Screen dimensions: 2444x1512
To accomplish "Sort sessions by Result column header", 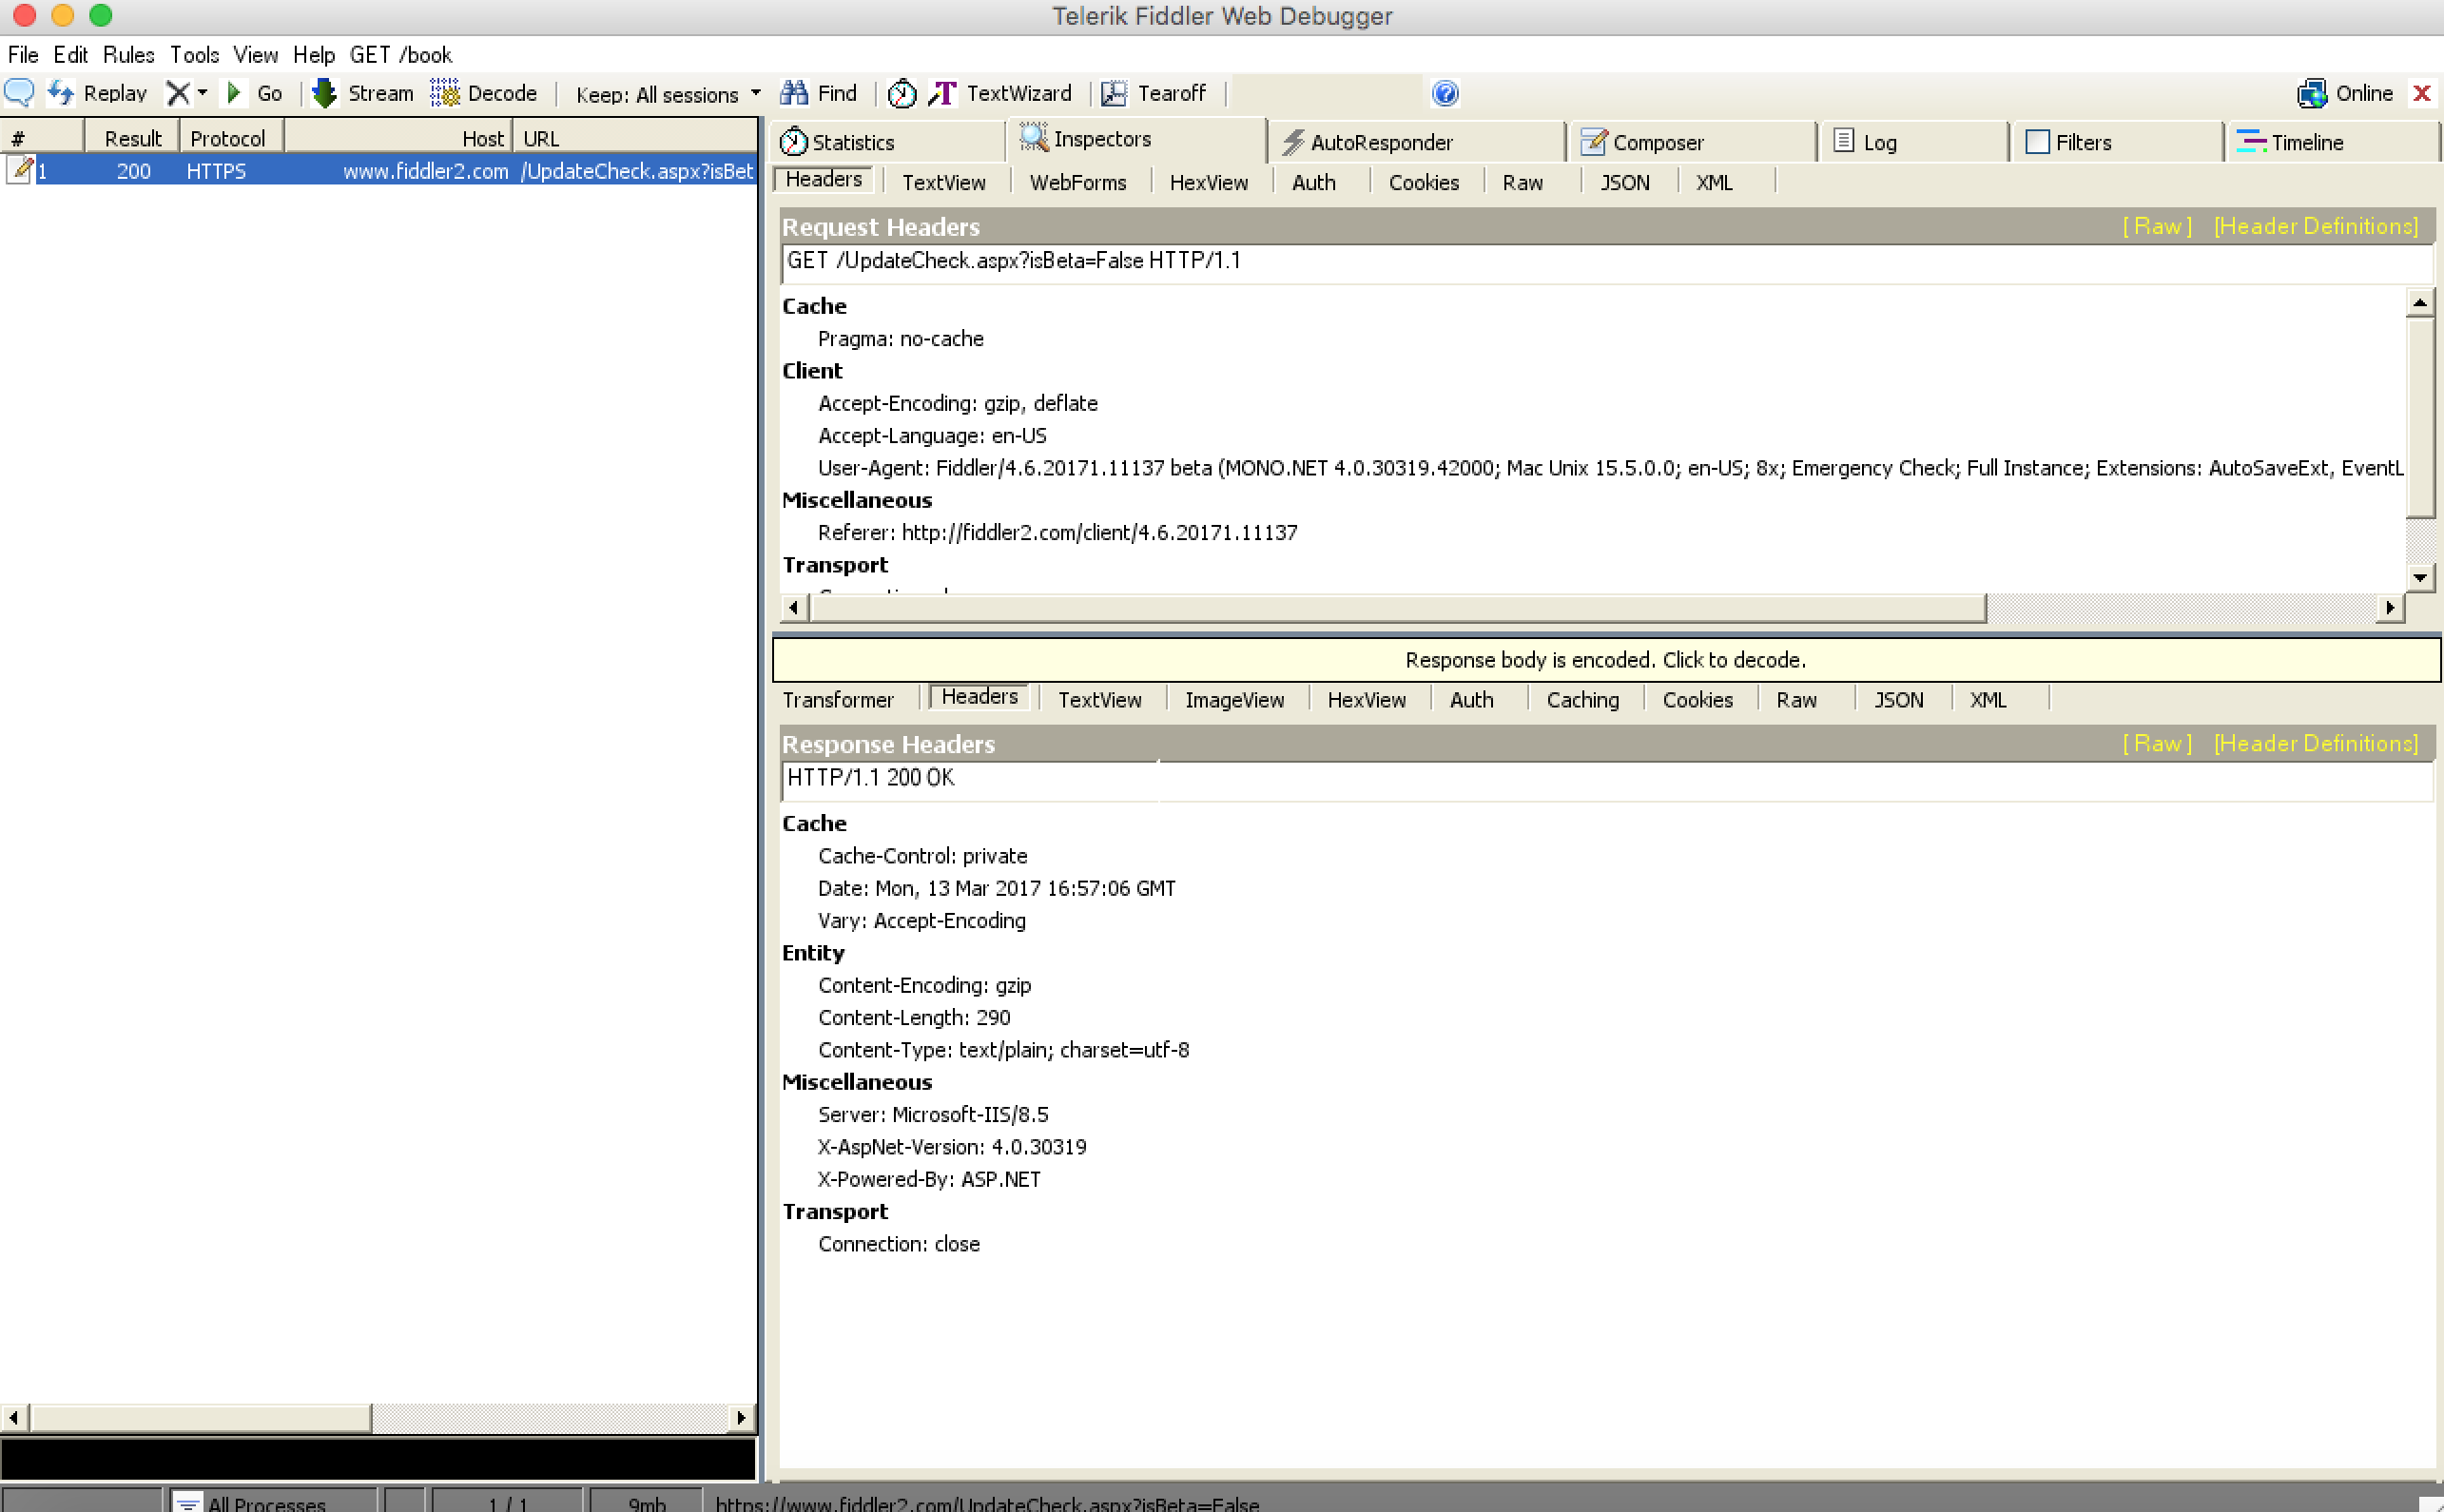I will pos(132,138).
